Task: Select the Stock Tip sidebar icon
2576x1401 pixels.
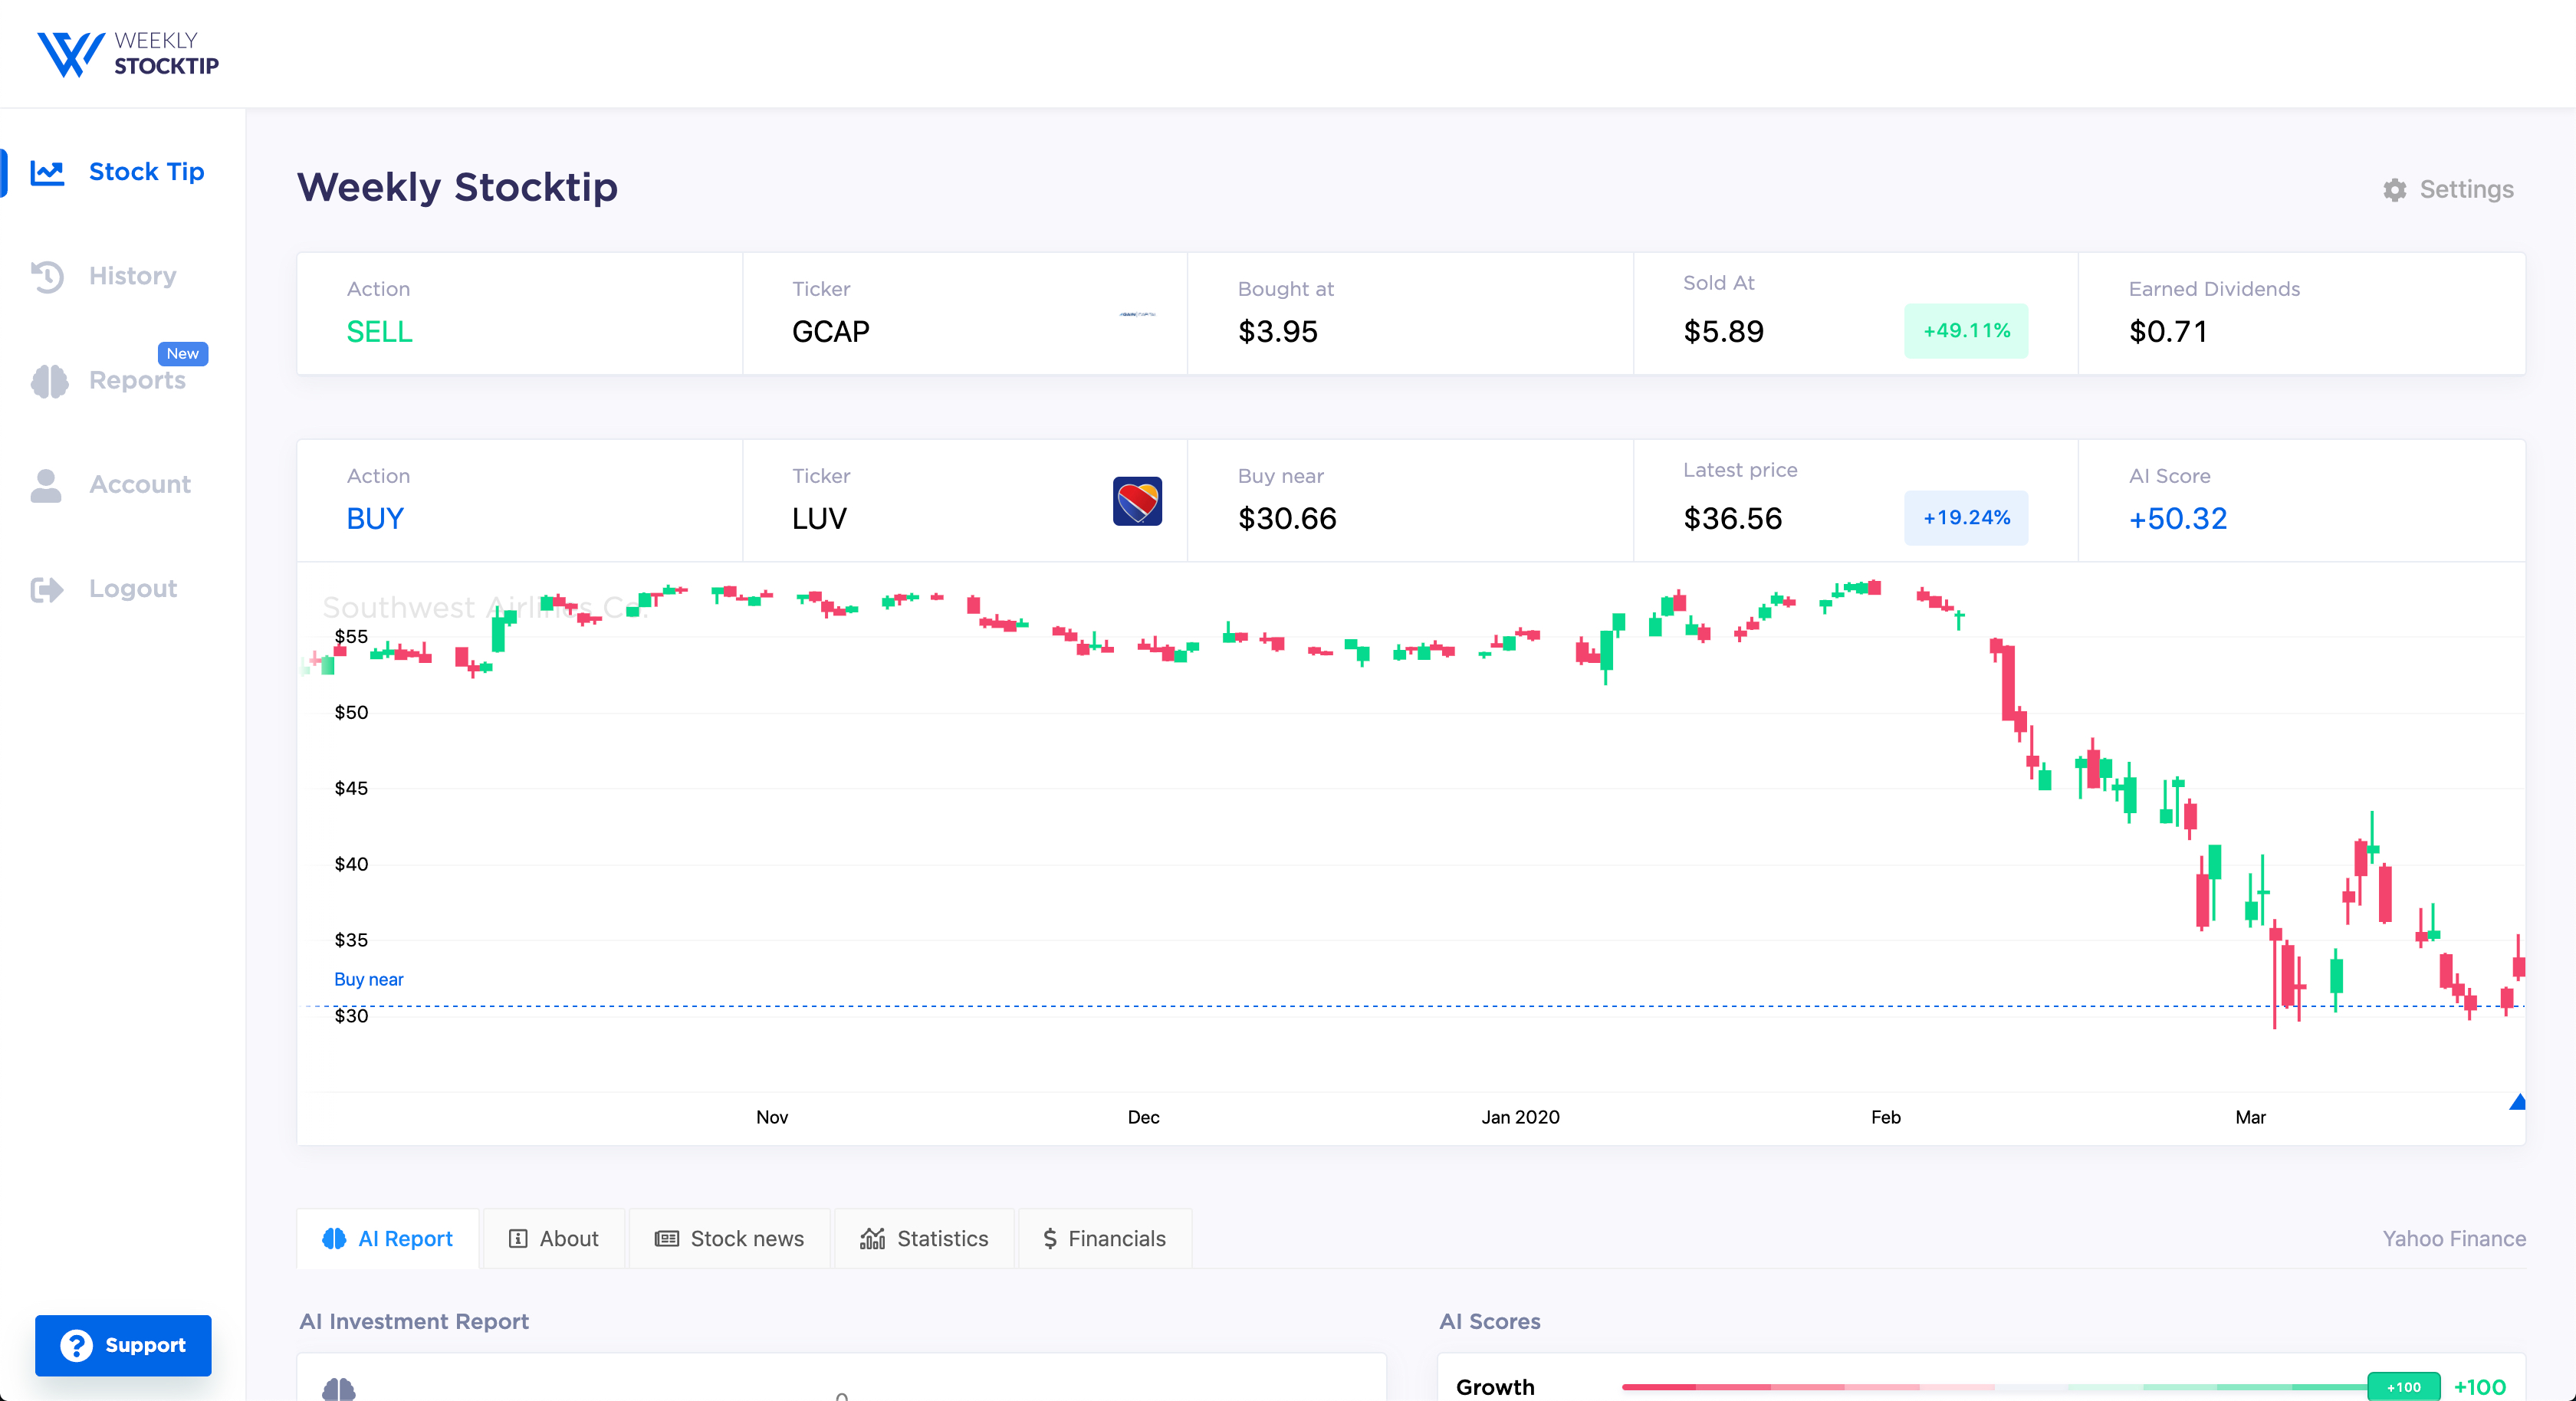Action: [47, 171]
